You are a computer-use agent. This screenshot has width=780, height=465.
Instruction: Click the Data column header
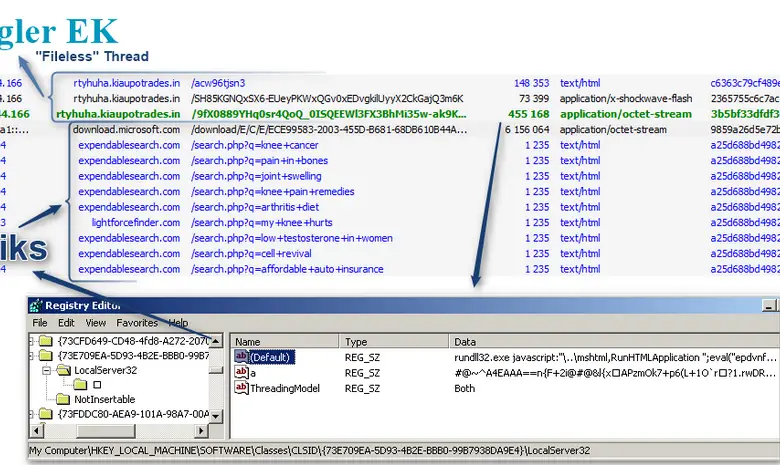click(614, 342)
